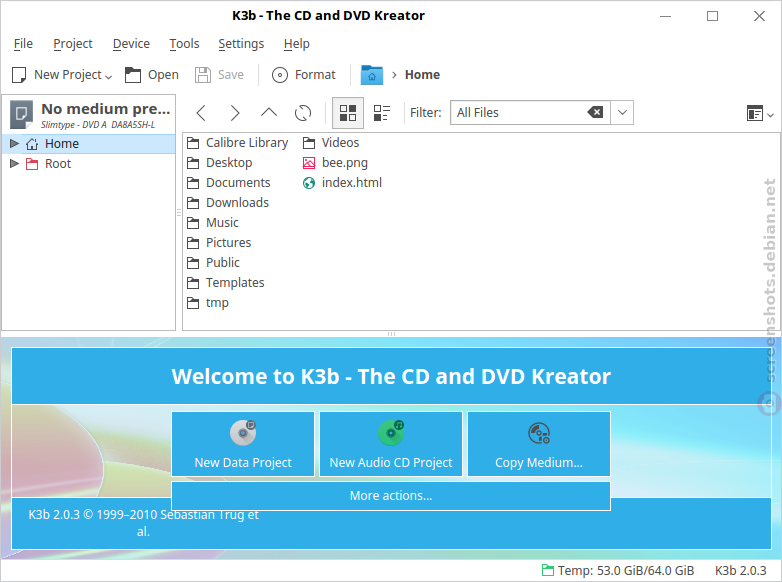Select the Documents folder

point(228,183)
